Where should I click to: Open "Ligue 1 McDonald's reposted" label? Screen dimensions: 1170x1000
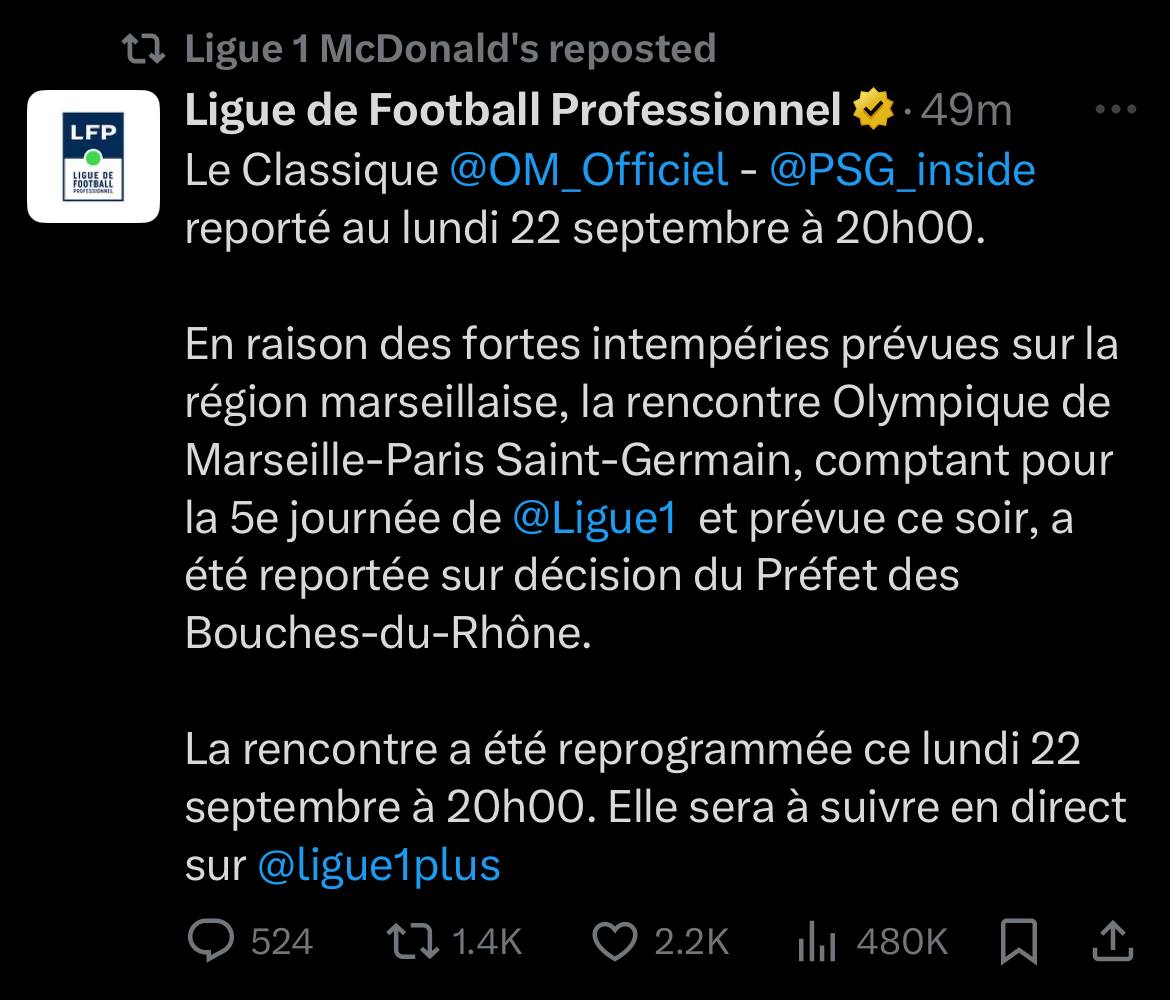[x=450, y=48]
